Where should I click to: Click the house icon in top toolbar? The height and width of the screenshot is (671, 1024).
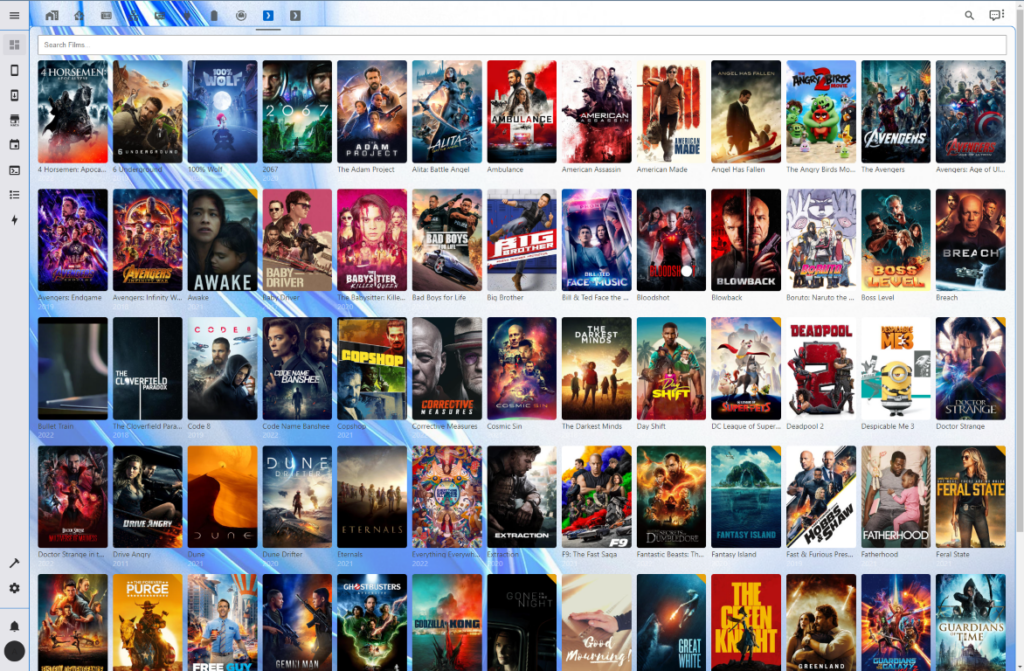tap(79, 15)
